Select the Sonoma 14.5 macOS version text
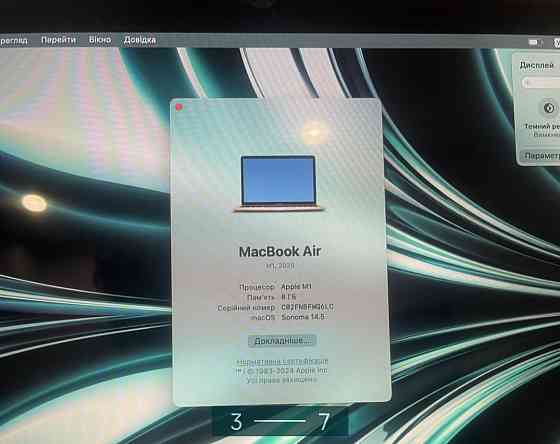This screenshot has width=560, height=444. tap(303, 317)
